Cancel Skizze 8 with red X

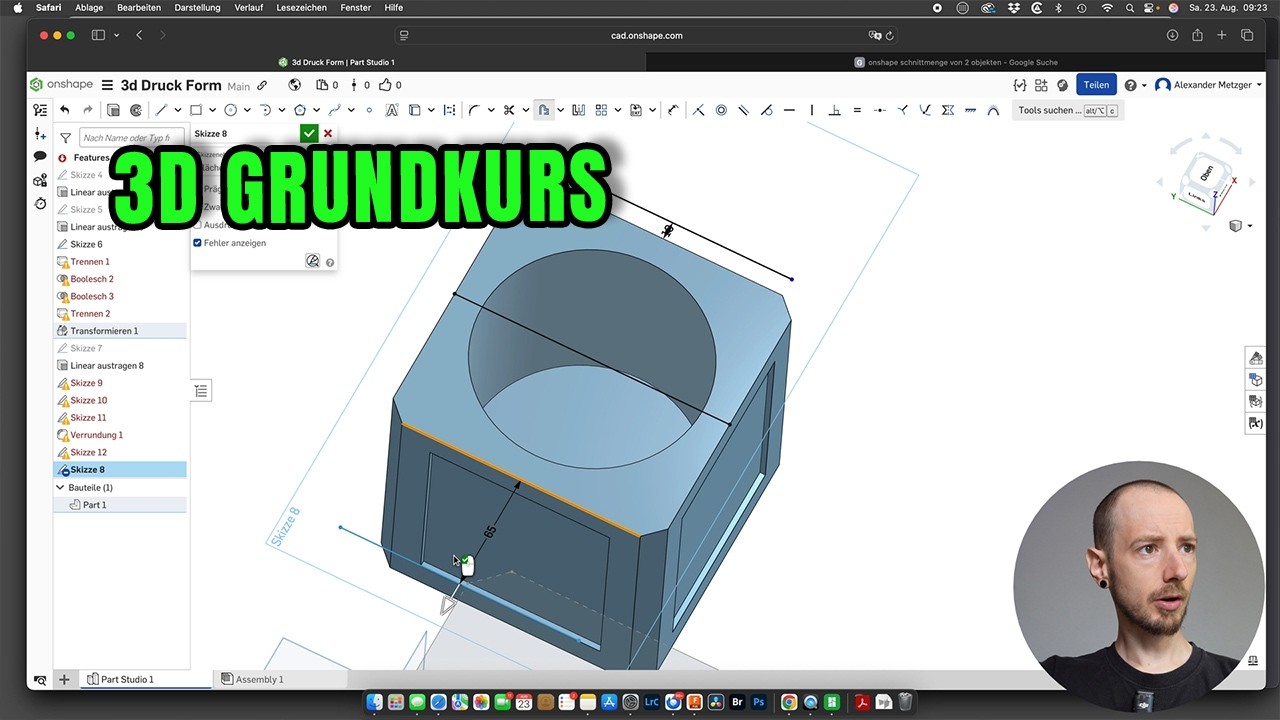click(328, 133)
